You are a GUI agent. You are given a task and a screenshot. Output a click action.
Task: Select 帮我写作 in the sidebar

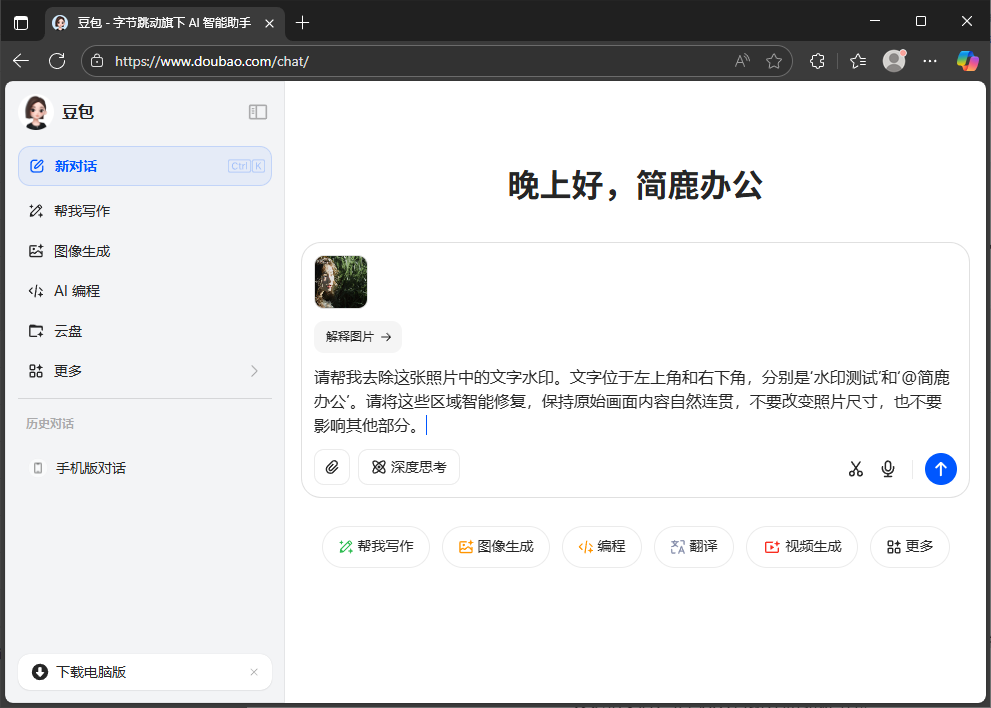pyautogui.click(x=80, y=210)
